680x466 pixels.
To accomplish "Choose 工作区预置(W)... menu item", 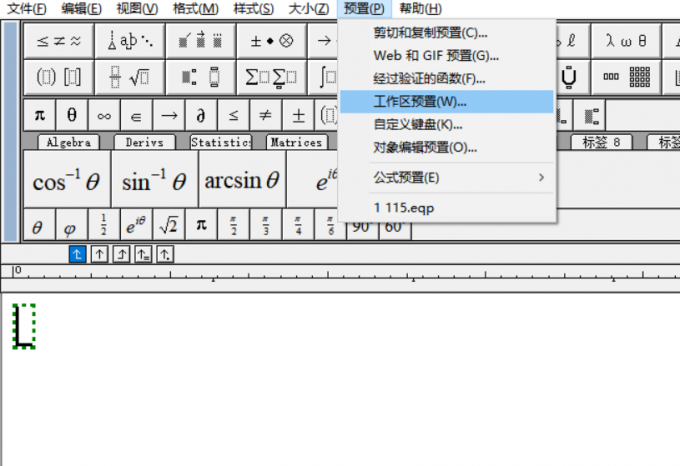I will click(447, 101).
